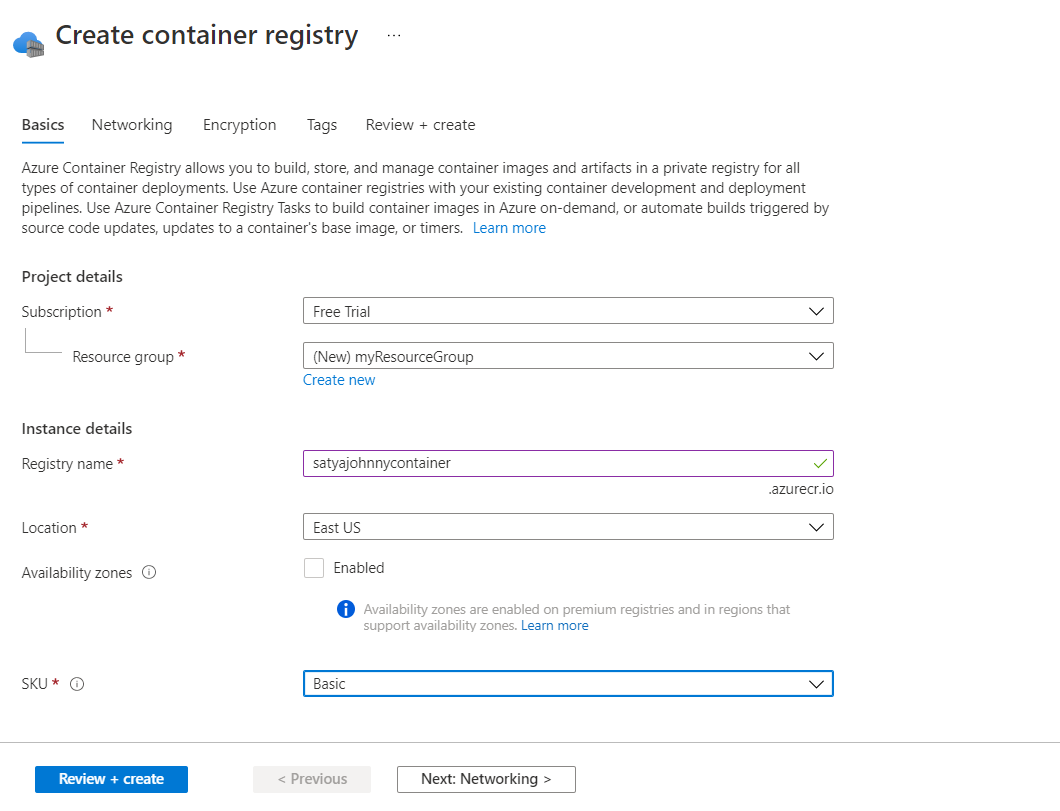Click the Create new resource group link
This screenshot has width=1060, height=811.
(x=339, y=380)
